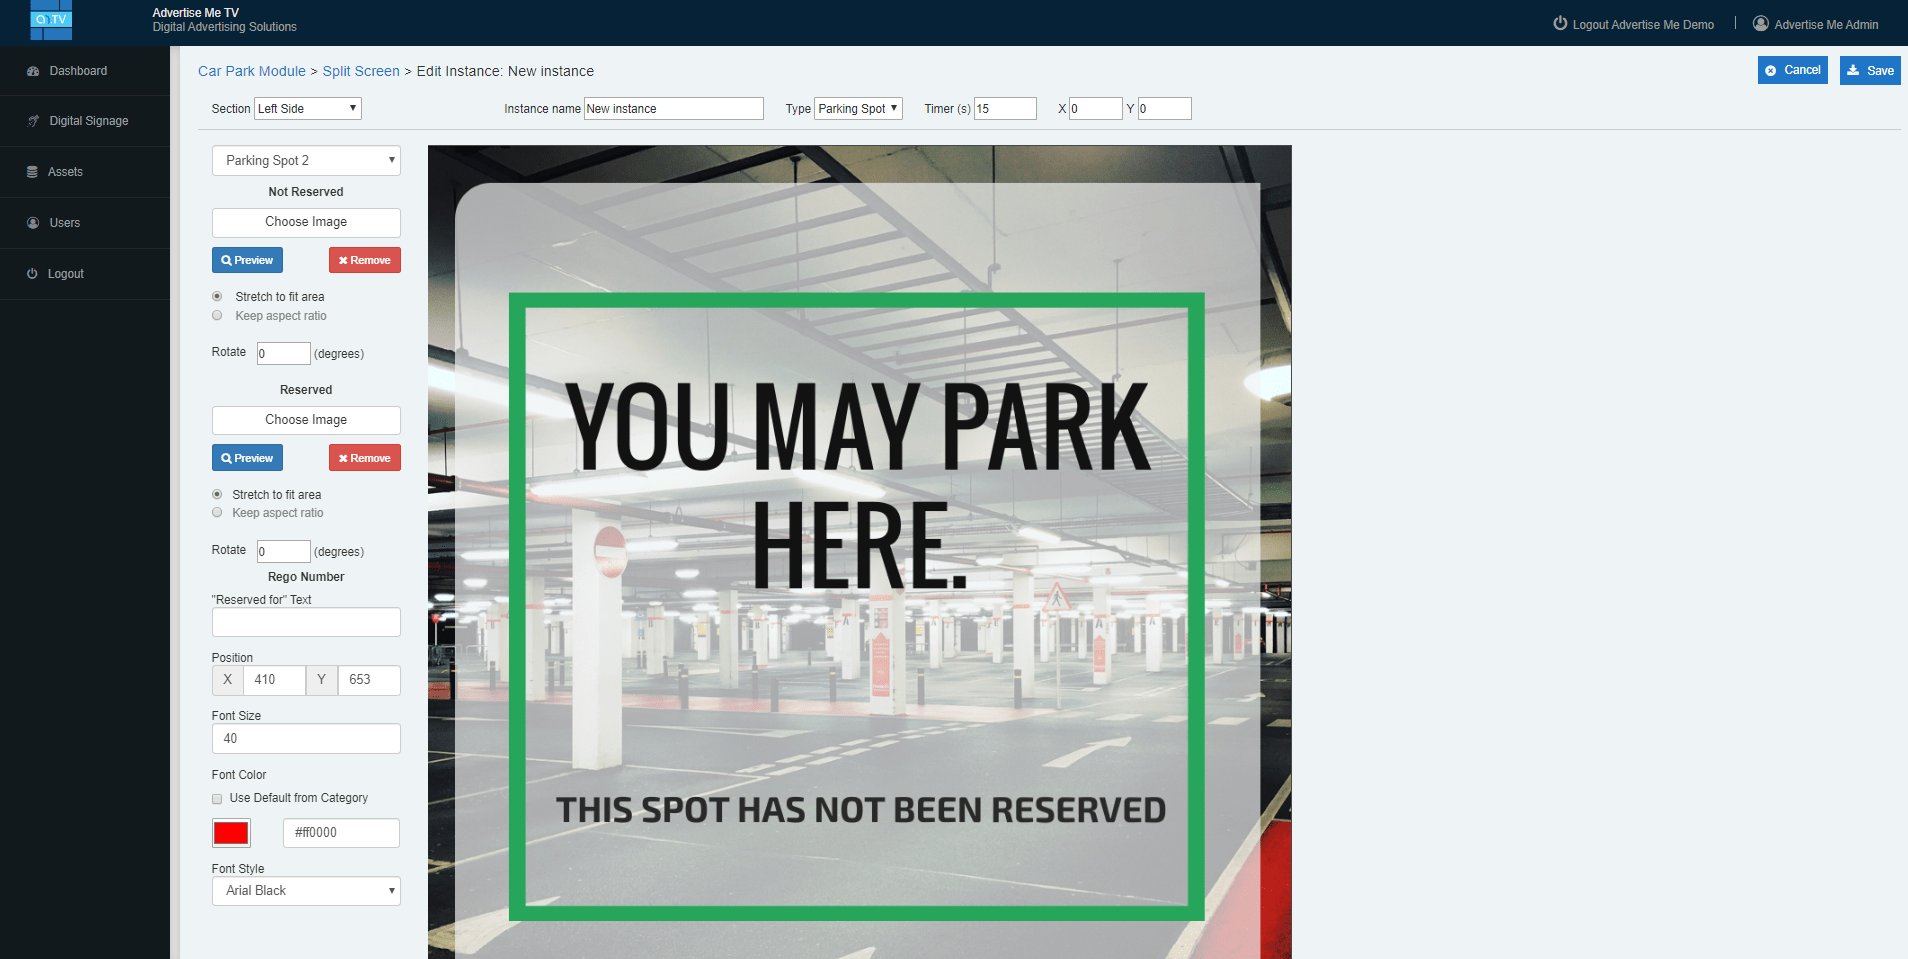Go to Car Park Module breadcrumb
The width and height of the screenshot is (1908, 959).
[251, 71]
